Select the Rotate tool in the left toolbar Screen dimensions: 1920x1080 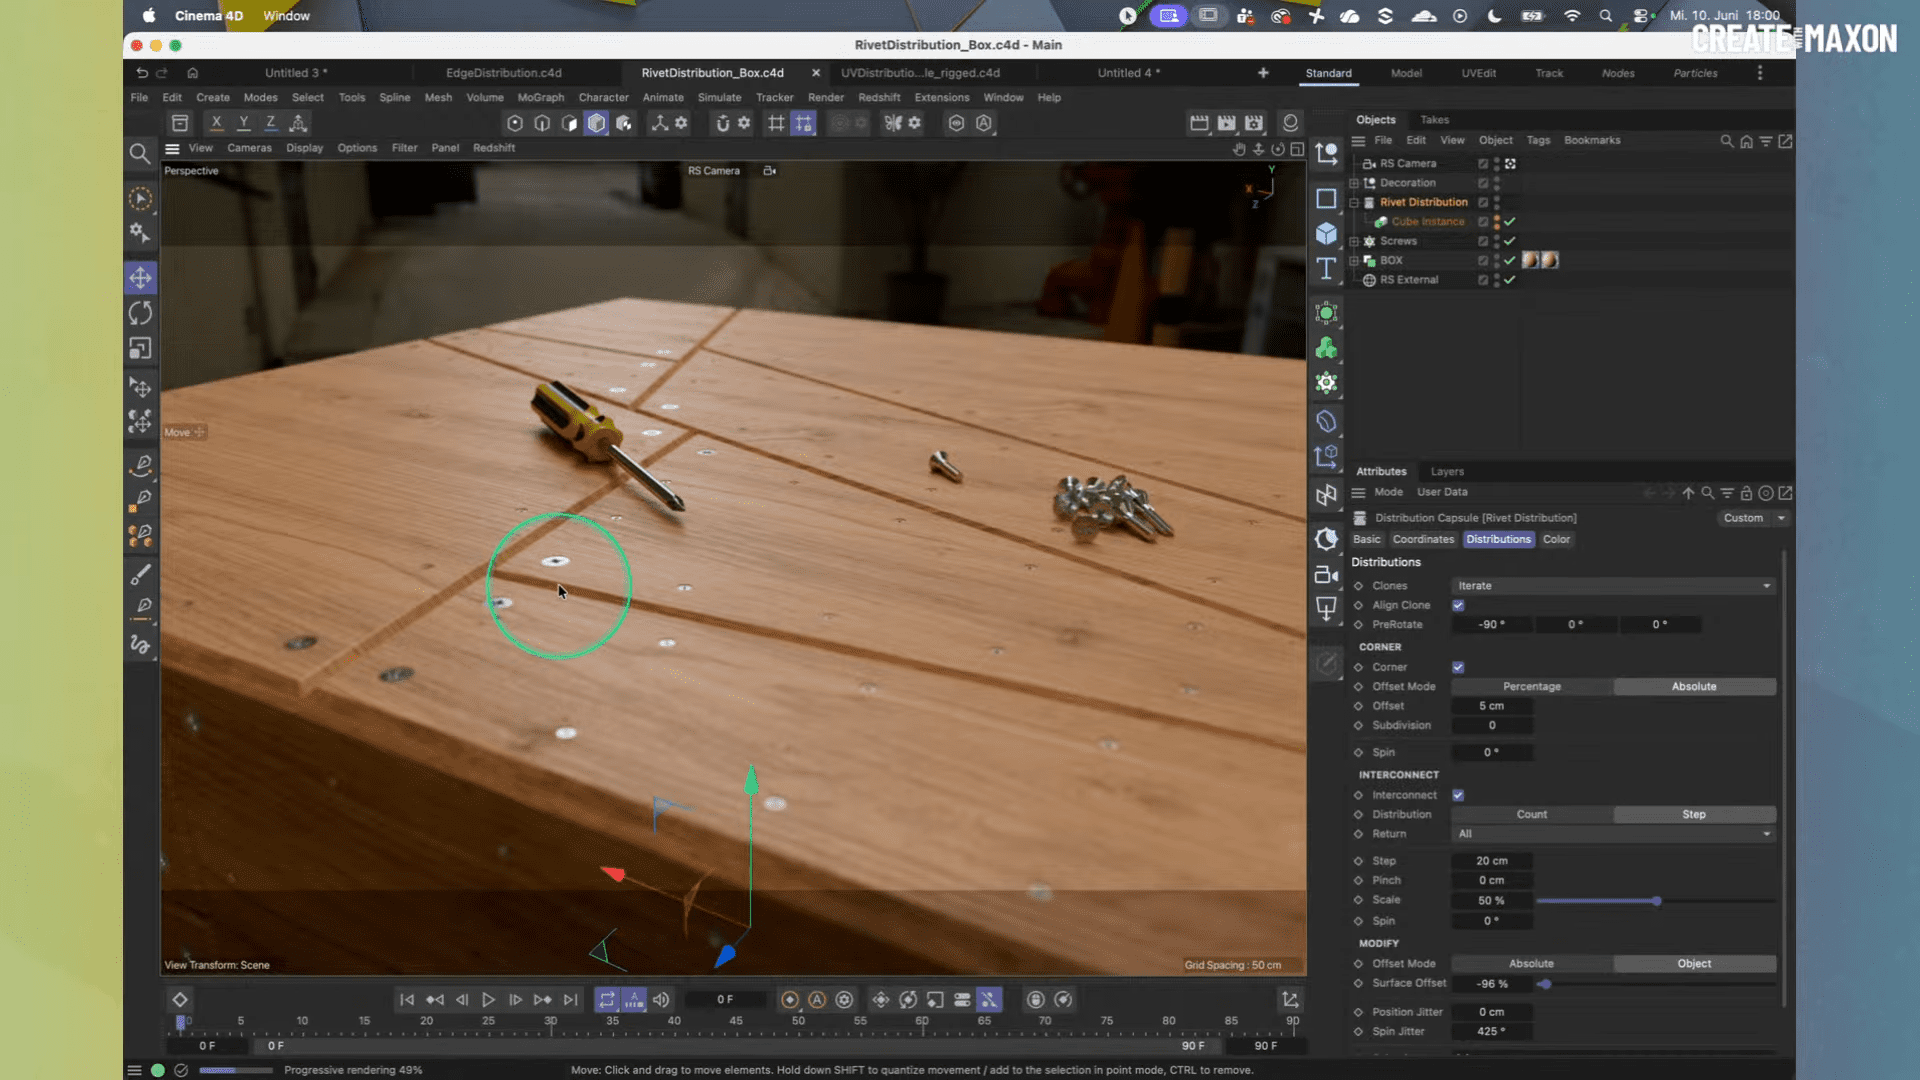pyautogui.click(x=140, y=313)
